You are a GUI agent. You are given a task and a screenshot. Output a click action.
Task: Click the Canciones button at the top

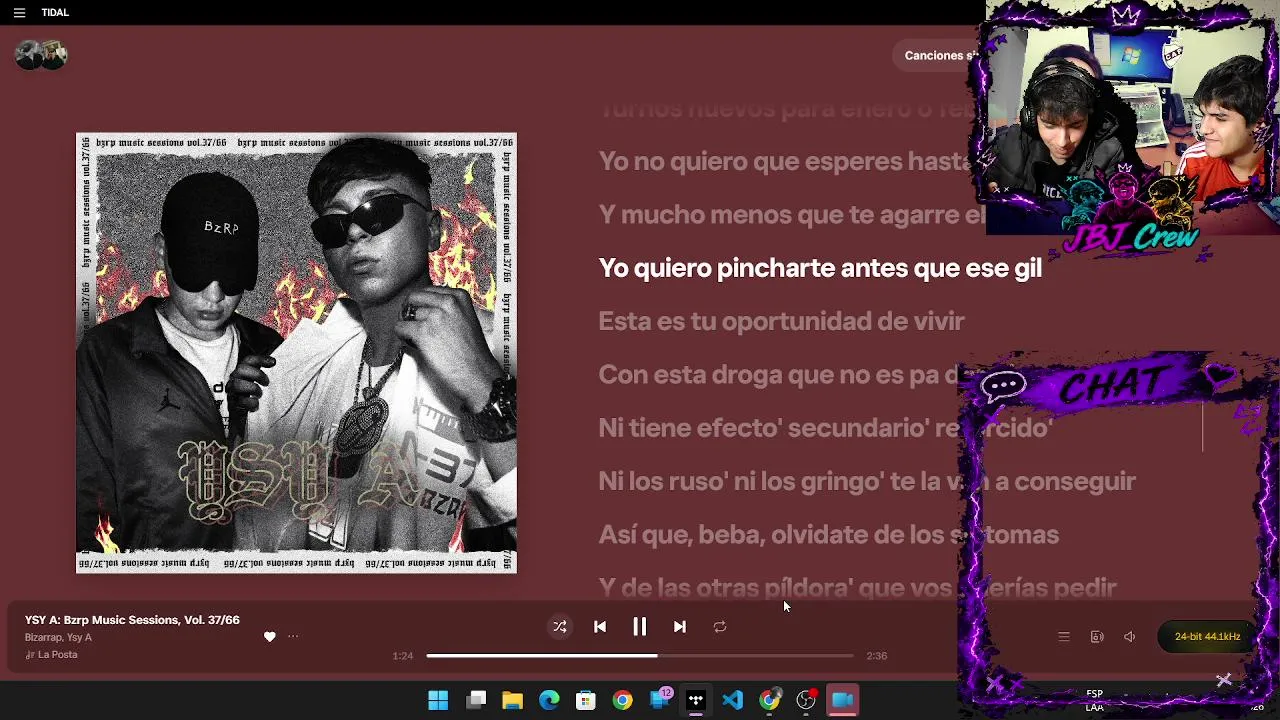click(x=938, y=56)
